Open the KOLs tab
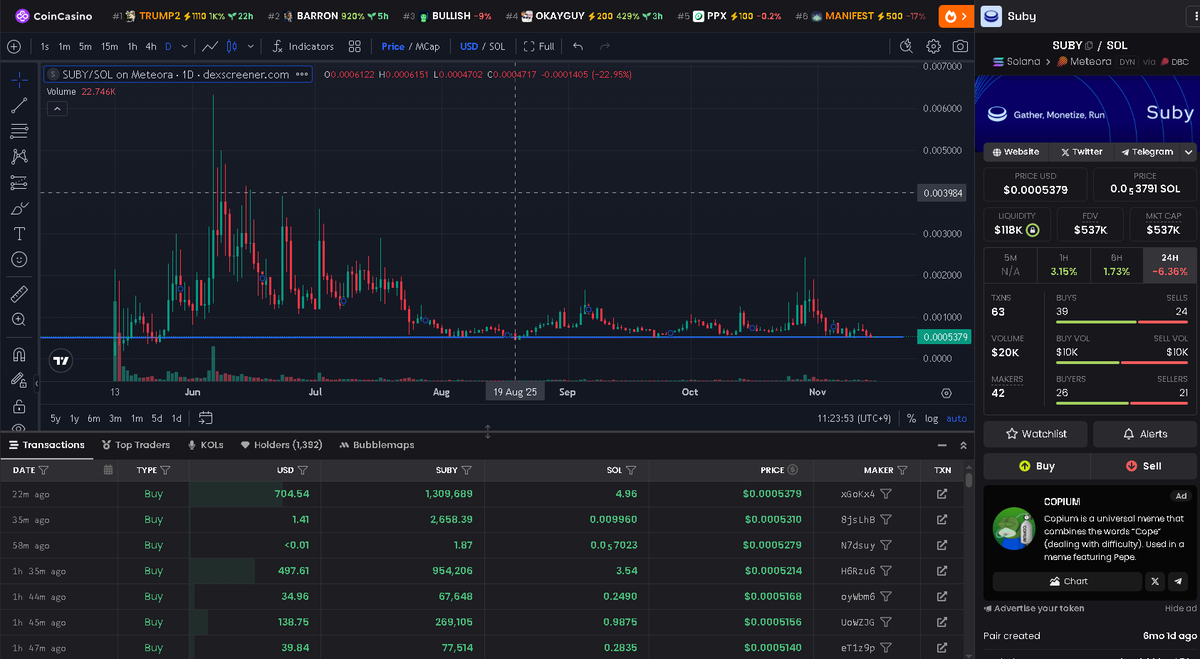The image size is (1200, 659). [205, 445]
